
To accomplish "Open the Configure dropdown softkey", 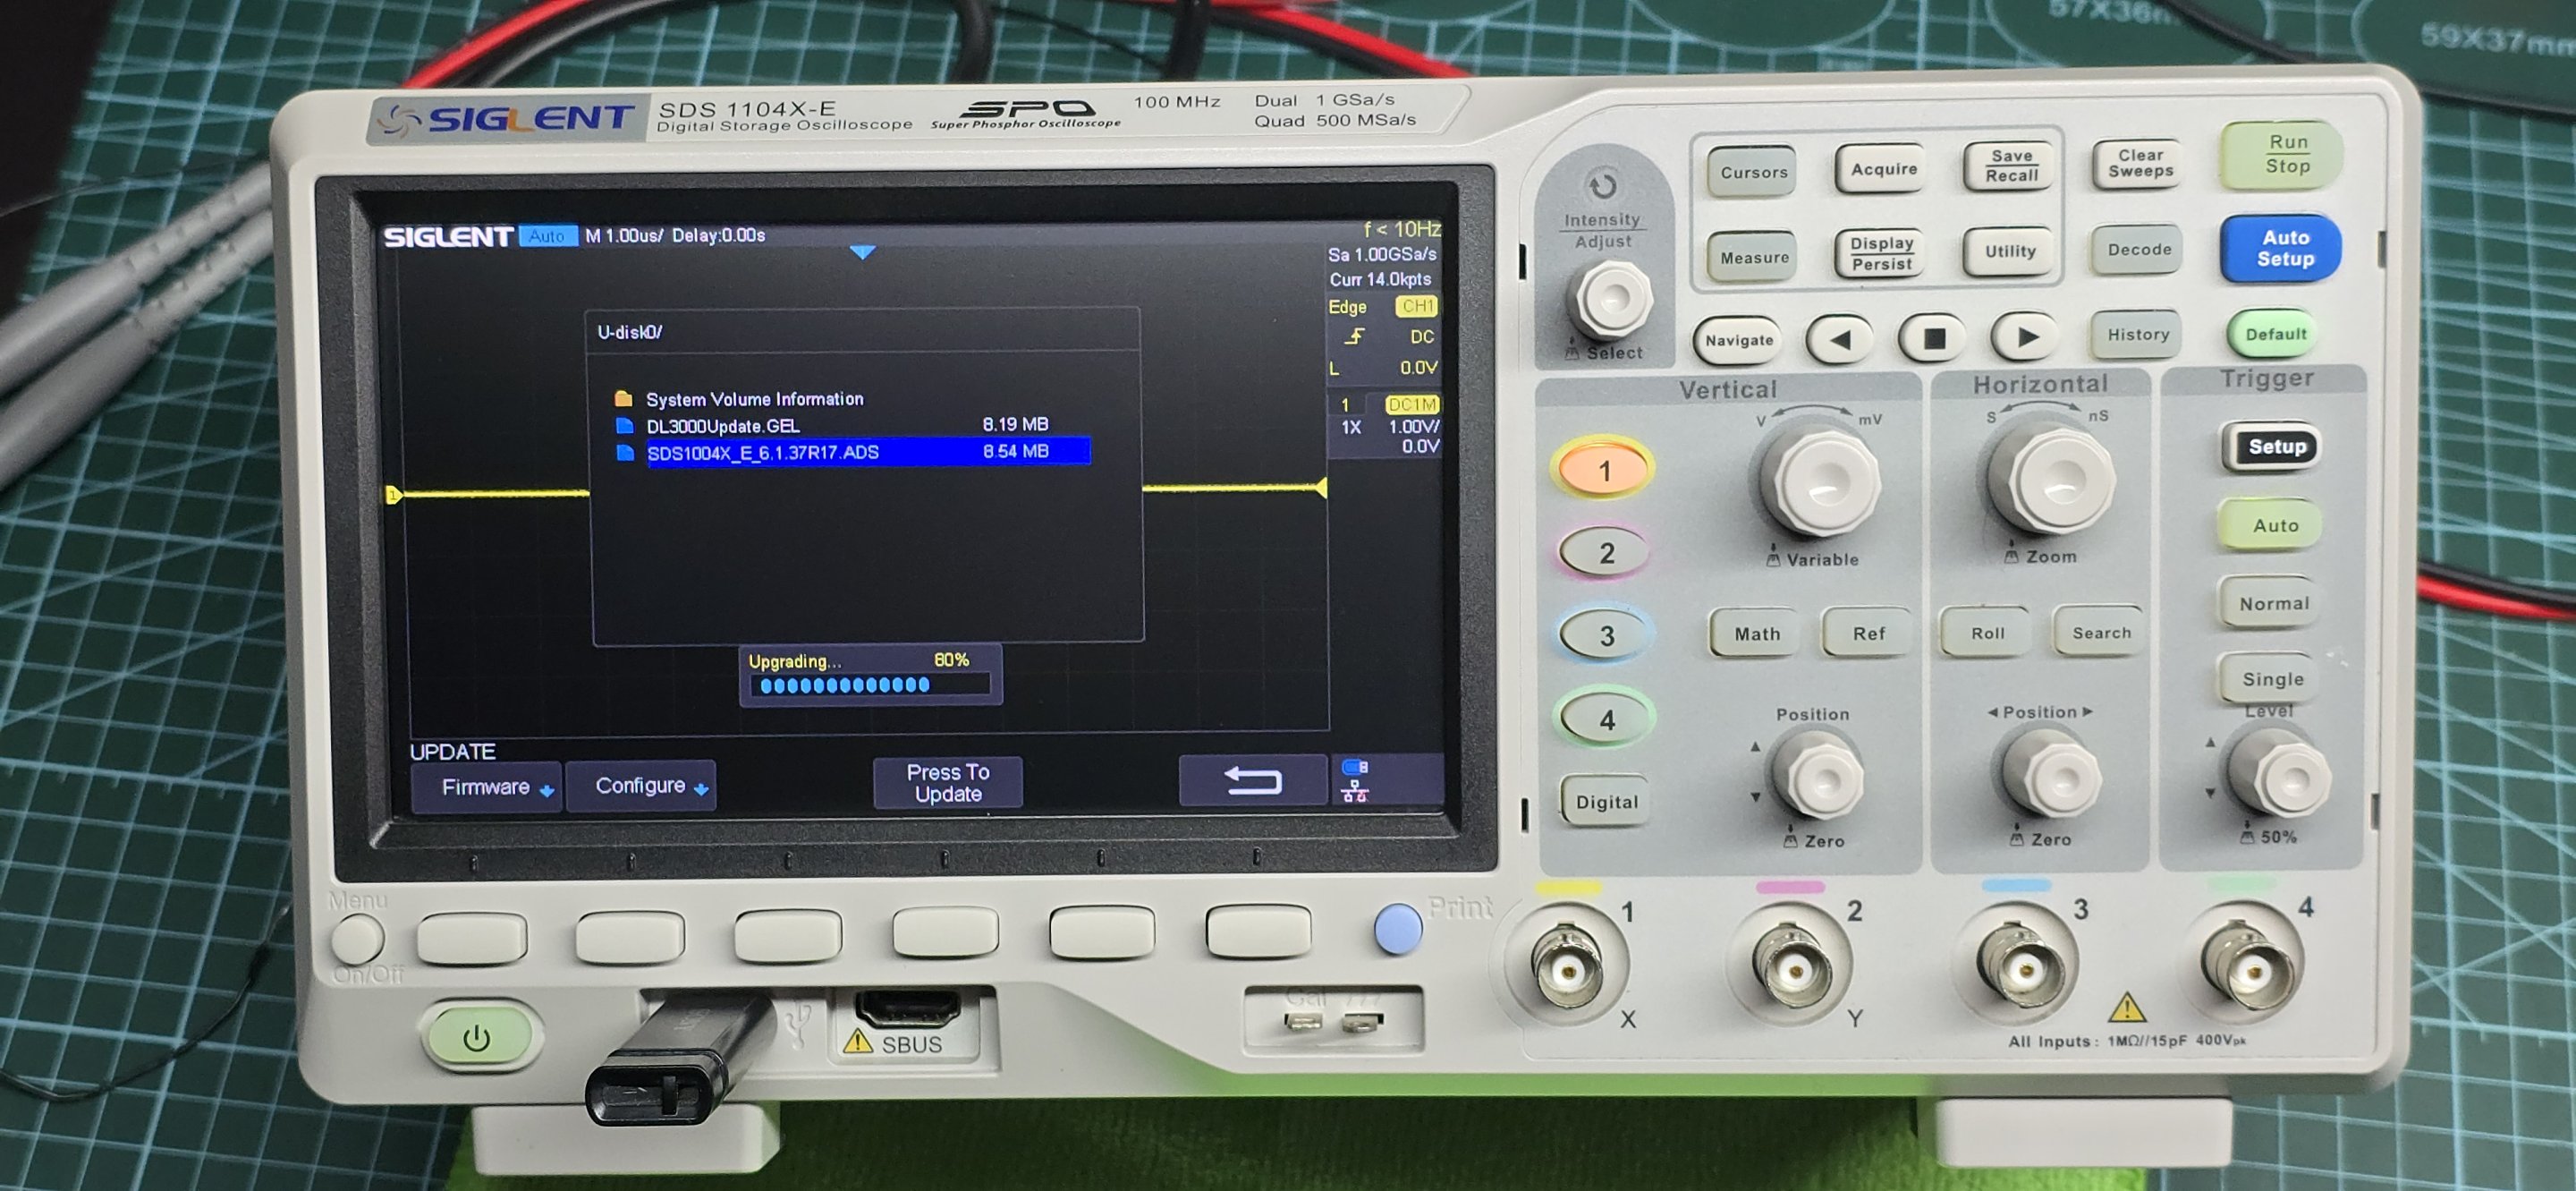I will pyautogui.click(x=641, y=786).
